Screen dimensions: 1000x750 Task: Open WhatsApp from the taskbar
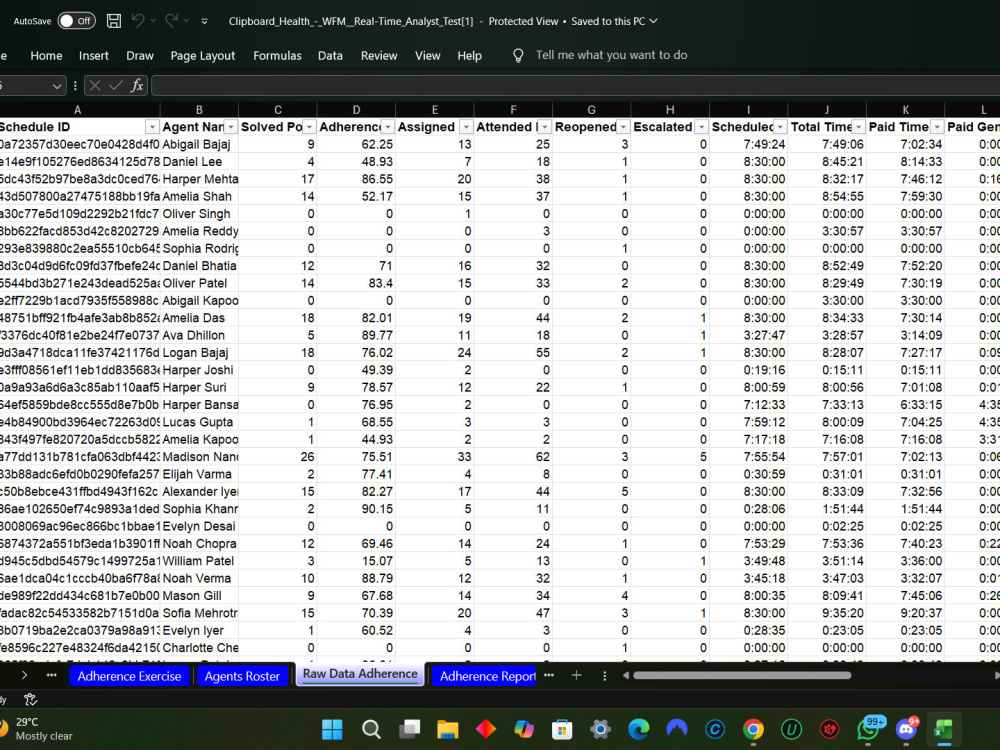(869, 728)
